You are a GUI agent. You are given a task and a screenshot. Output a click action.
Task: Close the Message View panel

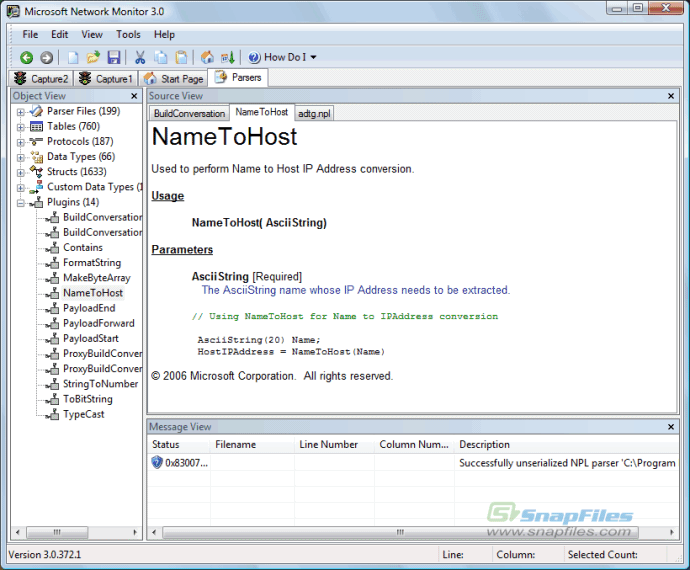pos(671,427)
